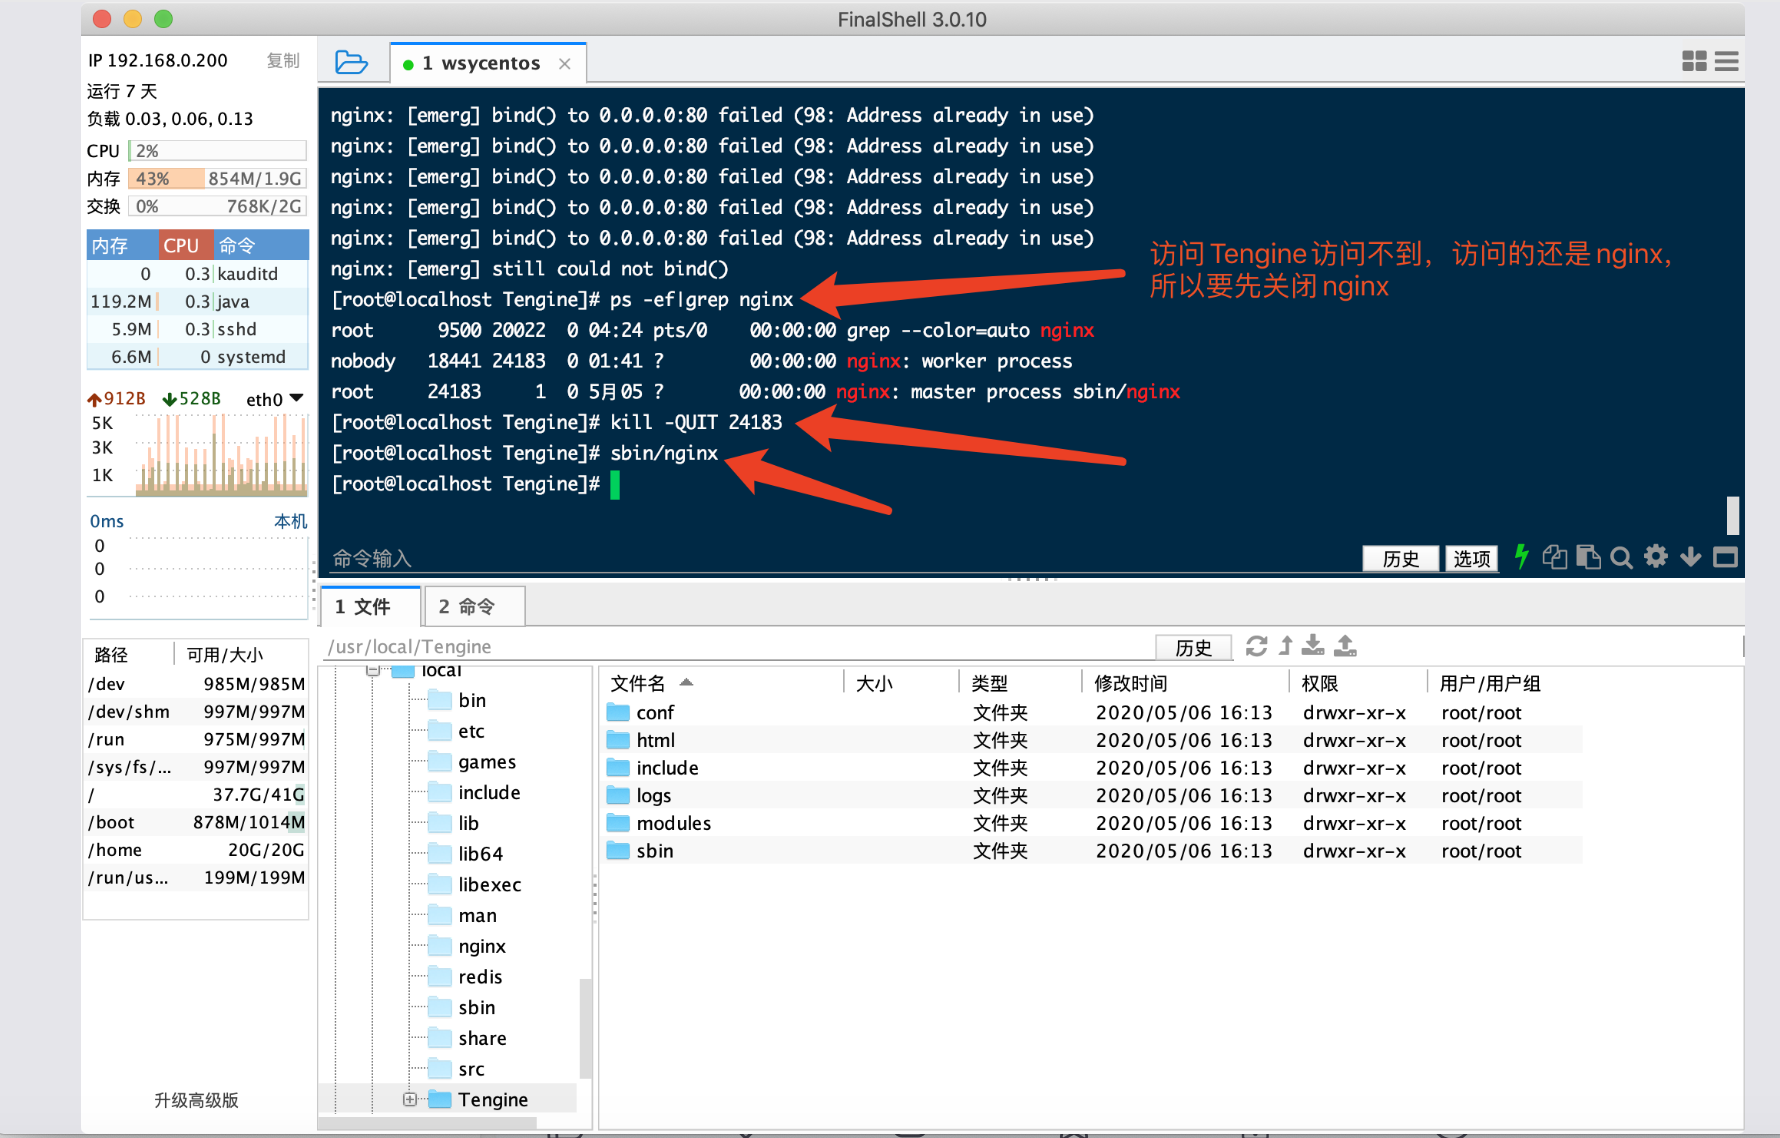Viewport: 1780px width, 1138px height.
Task: Click the terminal fullscreen icon
Action: click(1725, 557)
